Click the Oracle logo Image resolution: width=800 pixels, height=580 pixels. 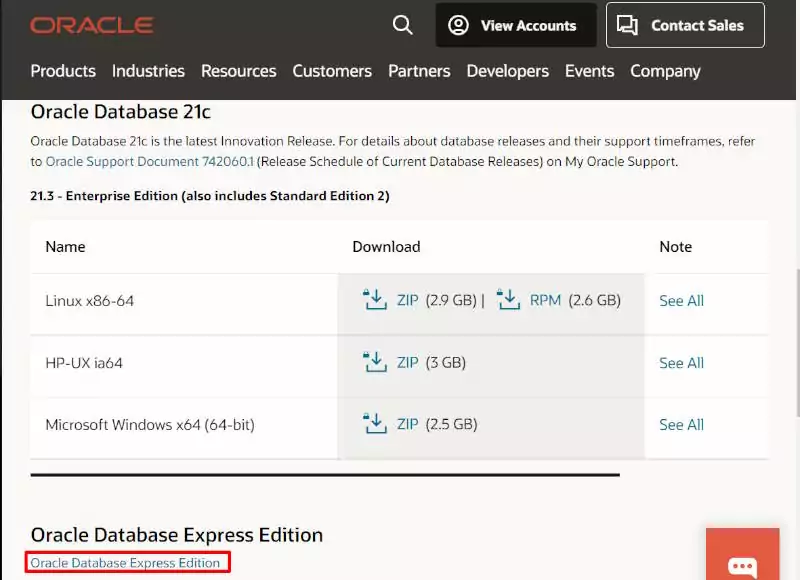[x=92, y=25]
